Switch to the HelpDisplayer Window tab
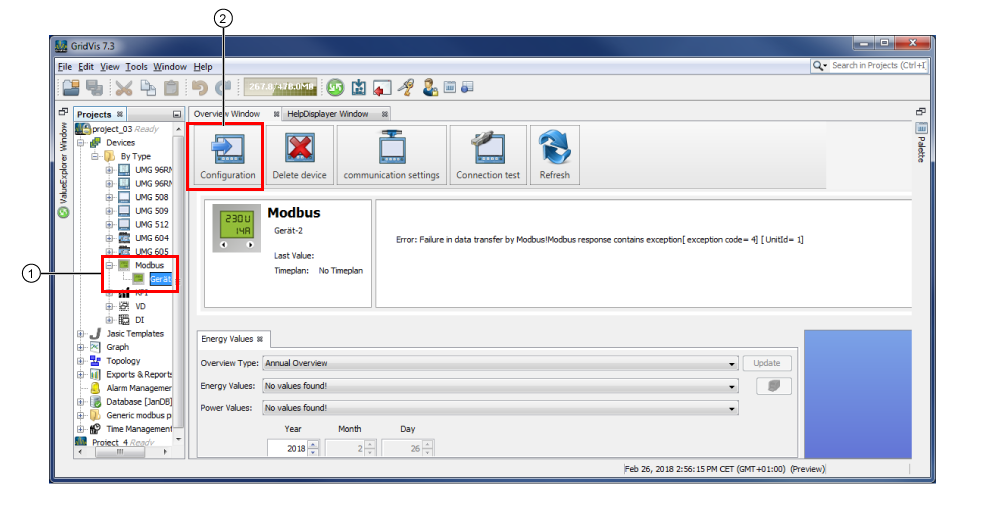984x526 pixels. point(327,114)
